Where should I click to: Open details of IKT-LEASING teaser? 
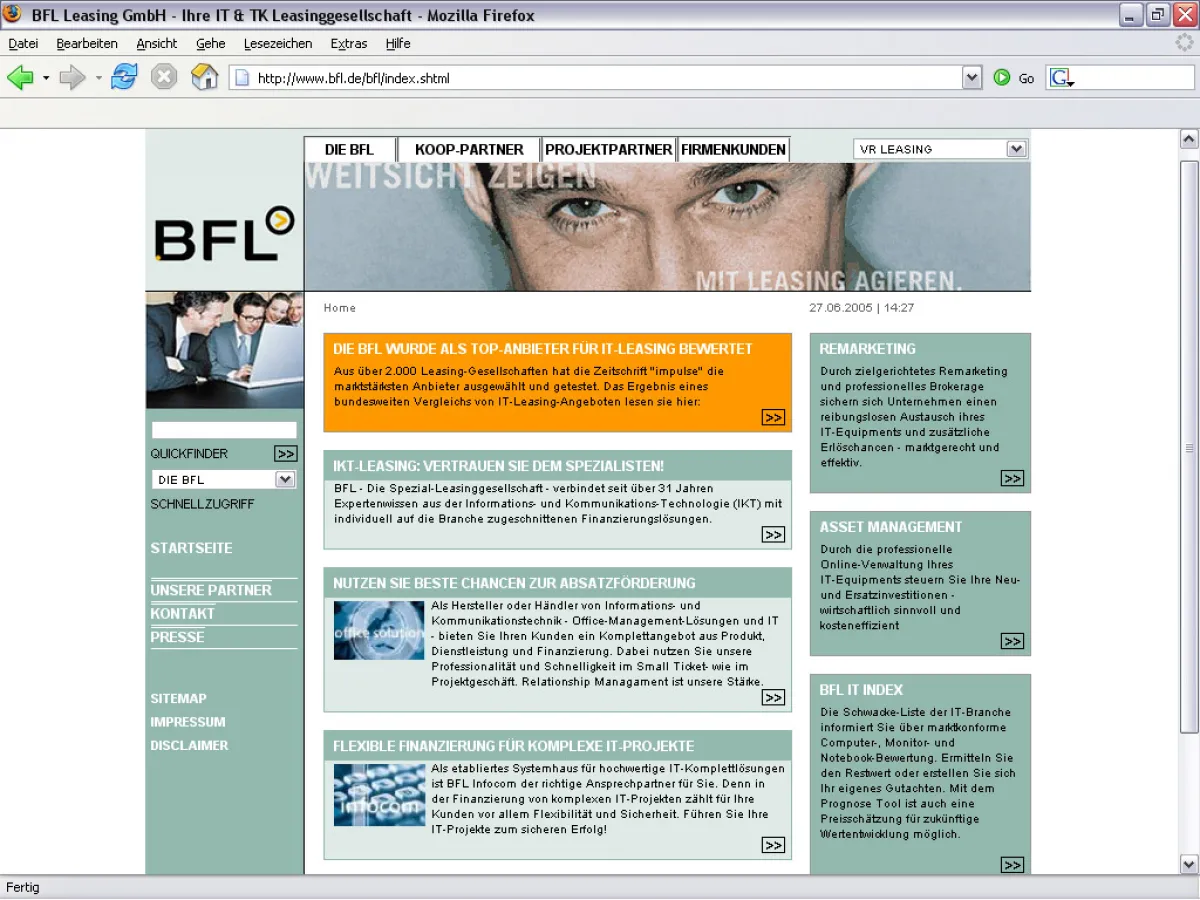[x=772, y=535]
